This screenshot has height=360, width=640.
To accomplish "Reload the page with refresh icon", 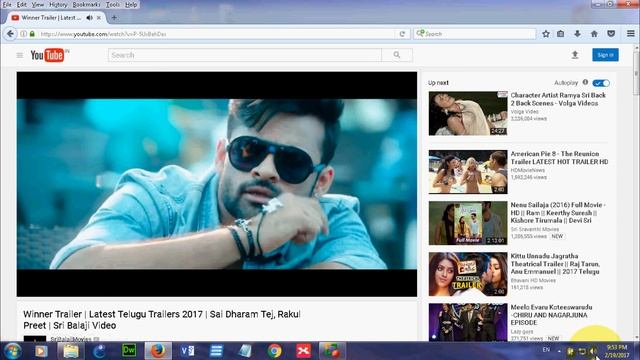I will click(402, 34).
